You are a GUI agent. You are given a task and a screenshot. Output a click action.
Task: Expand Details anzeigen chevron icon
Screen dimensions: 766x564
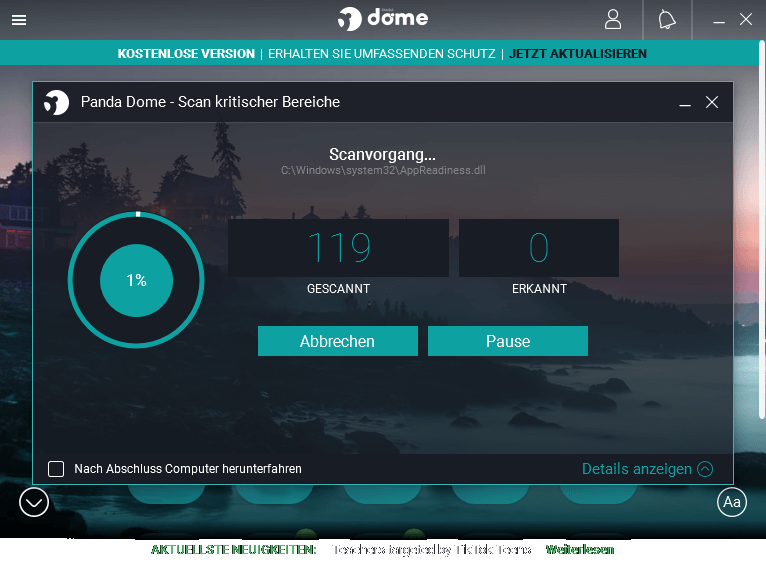(705, 469)
